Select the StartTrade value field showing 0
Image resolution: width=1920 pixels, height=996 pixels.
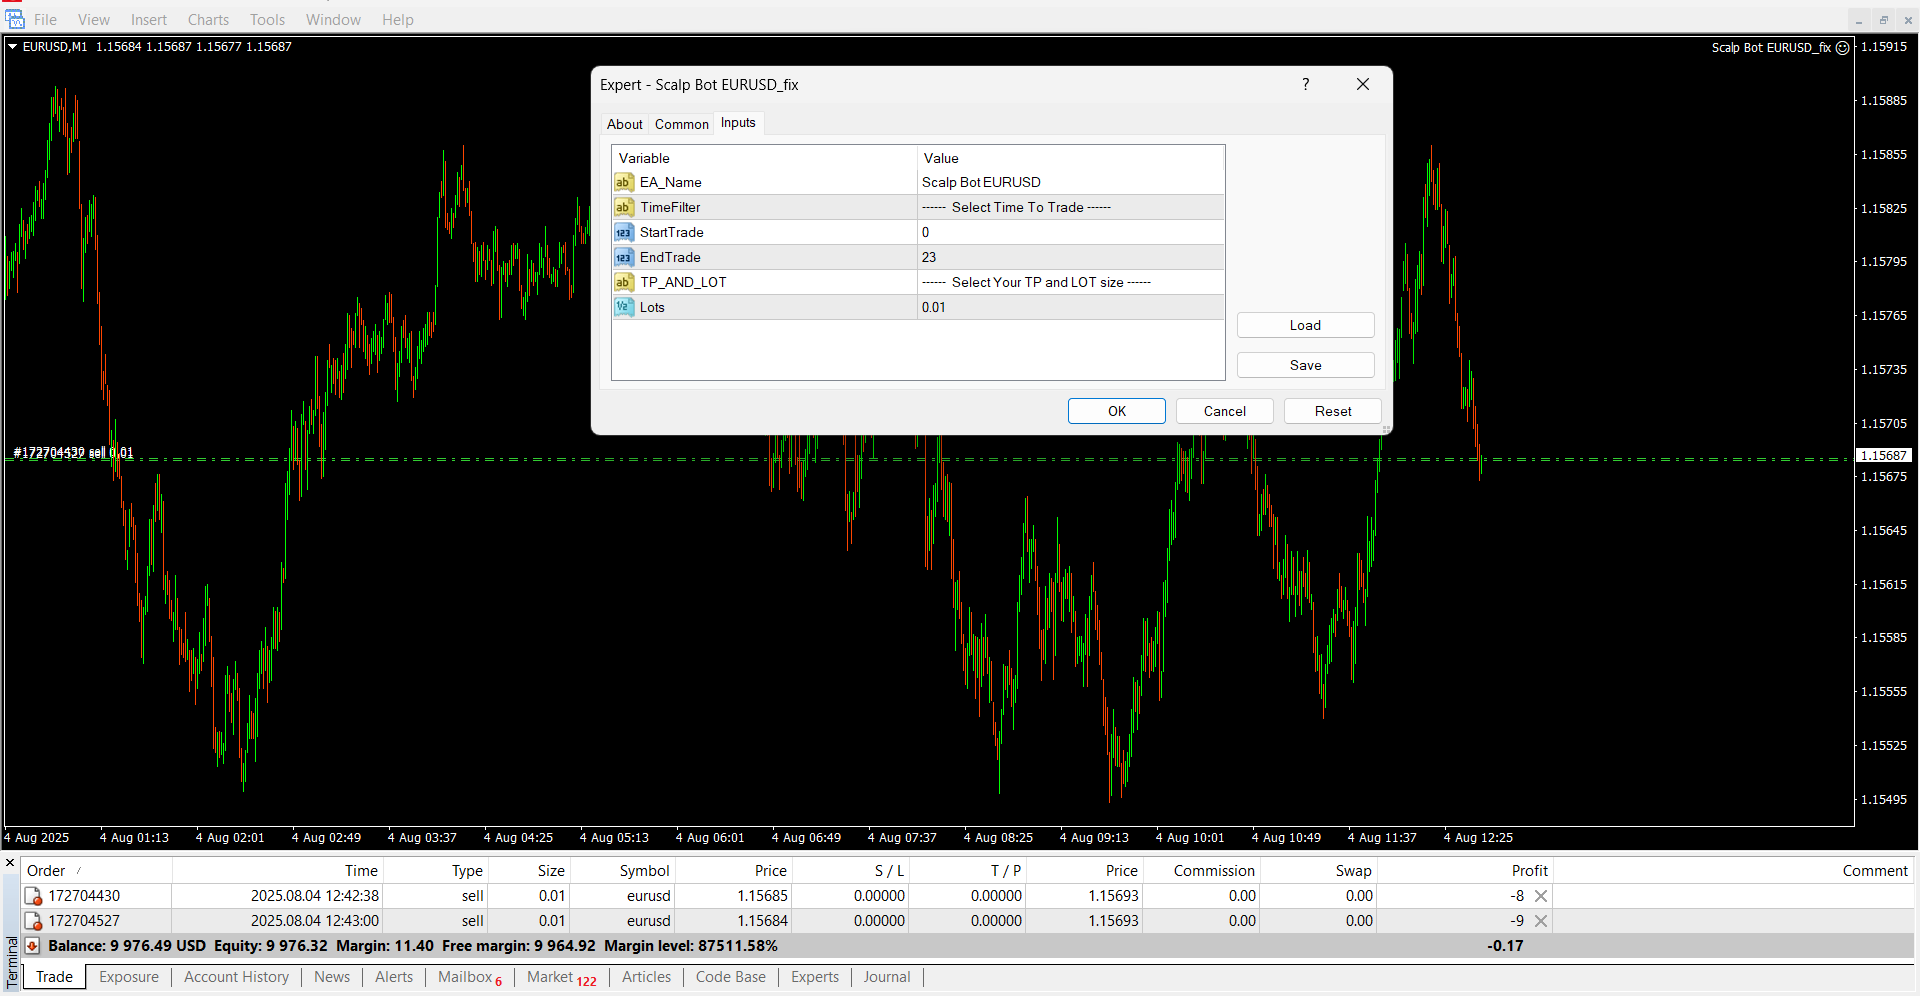[x=1070, y=232]
